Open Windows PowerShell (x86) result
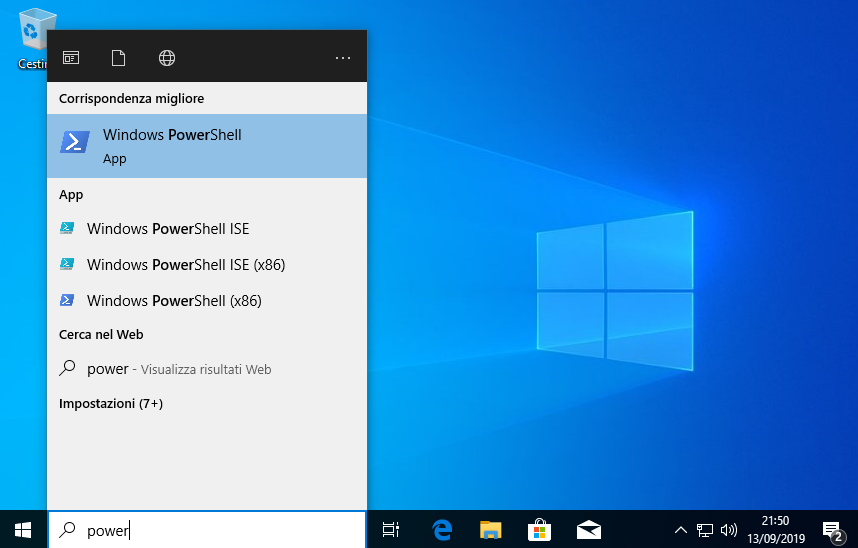 [x=207, y=301]
